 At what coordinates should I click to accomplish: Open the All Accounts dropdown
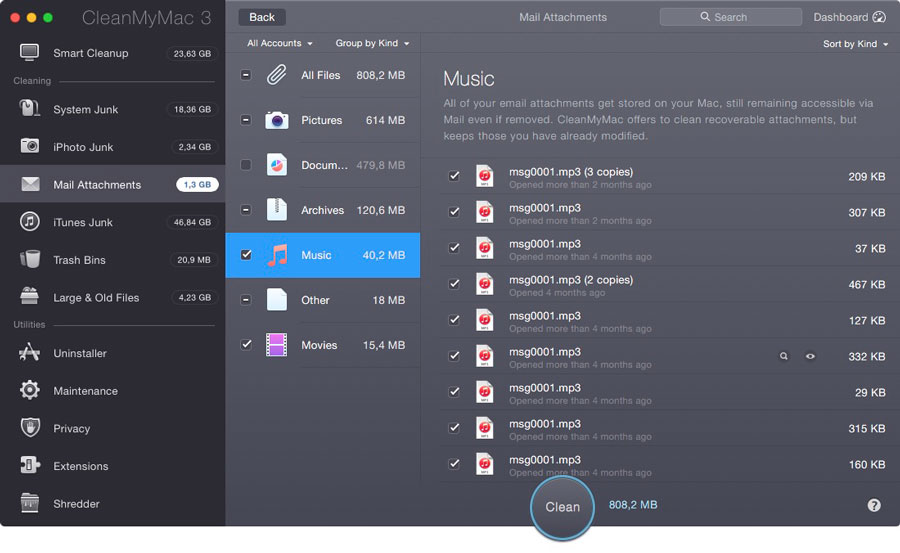(x=280, y=43)
